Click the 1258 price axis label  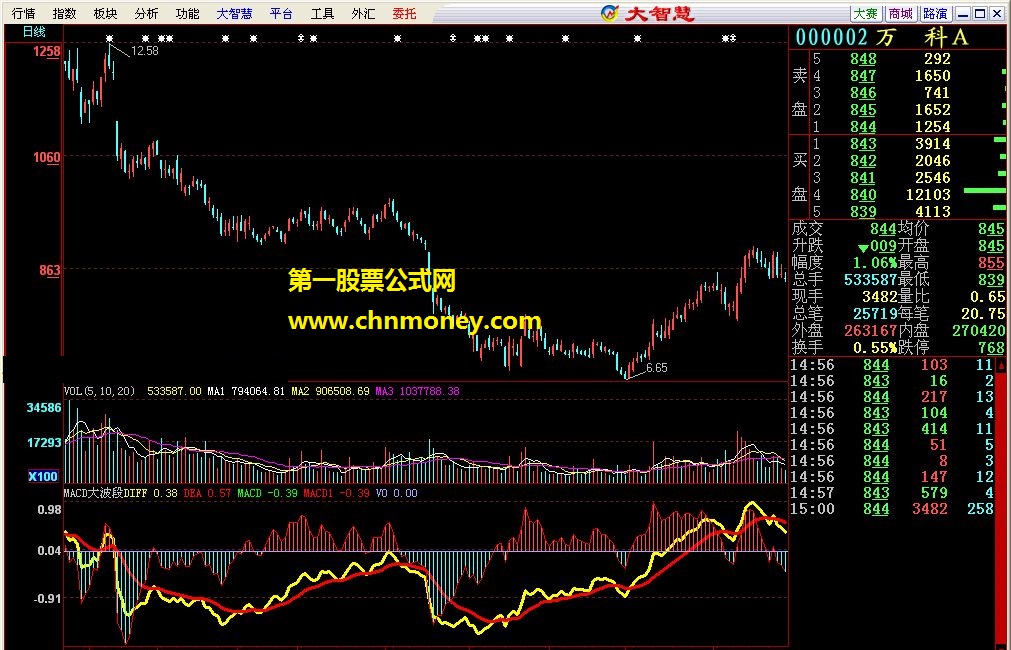click(x=47, y=51)
